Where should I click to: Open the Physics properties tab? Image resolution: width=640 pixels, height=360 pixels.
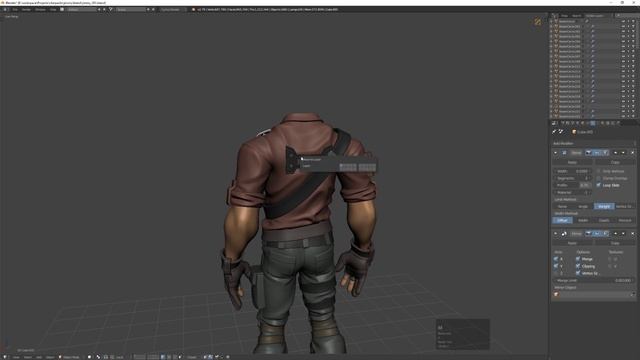[618, 123]
